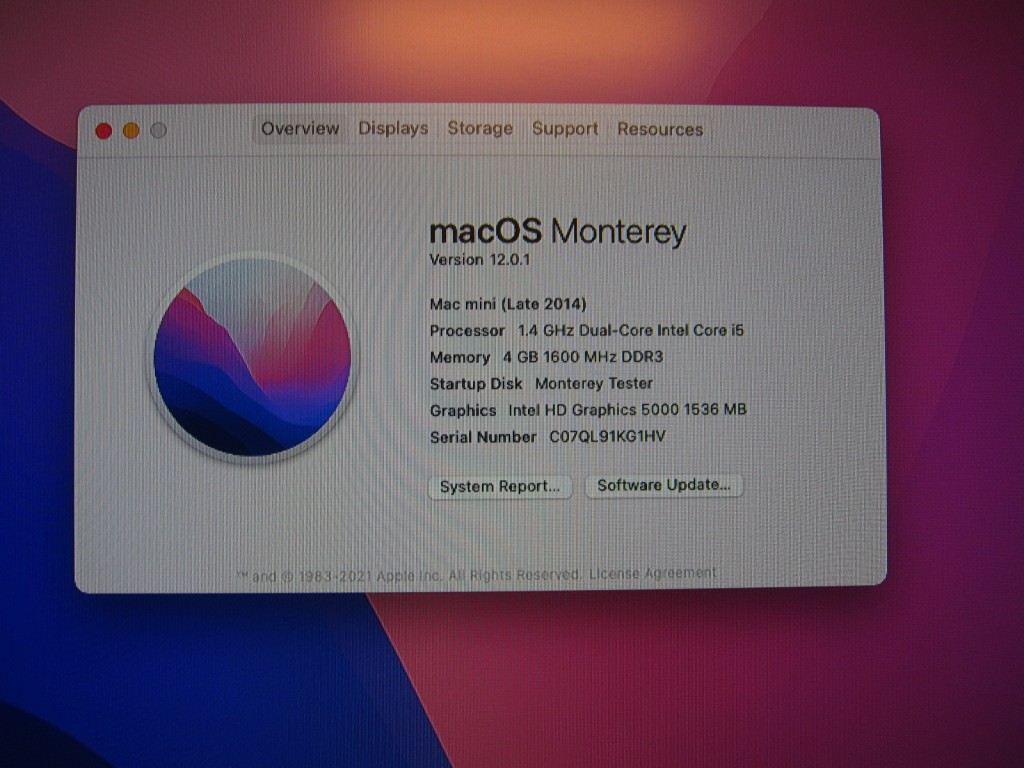Click the Mac mini (Late 2014) text

click(x=508, y=304)
